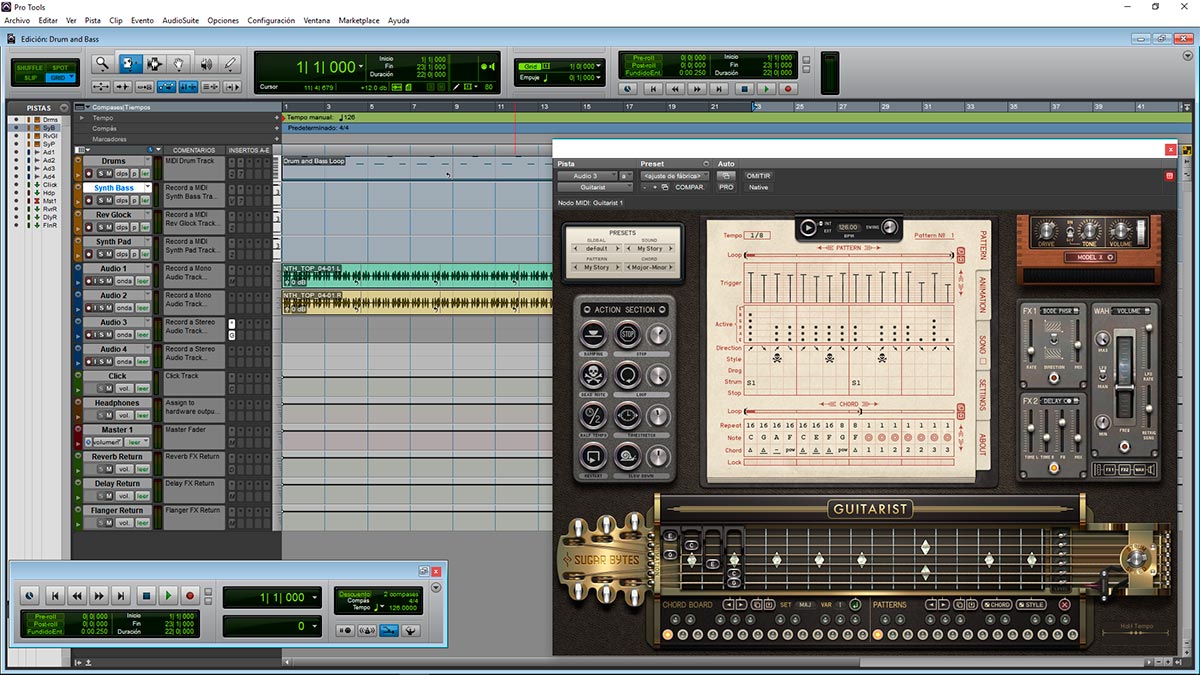Switch to the SETTINGS tab in Guitarist
The width and height of the screenshot is (1200, 675).
(982, 395)
